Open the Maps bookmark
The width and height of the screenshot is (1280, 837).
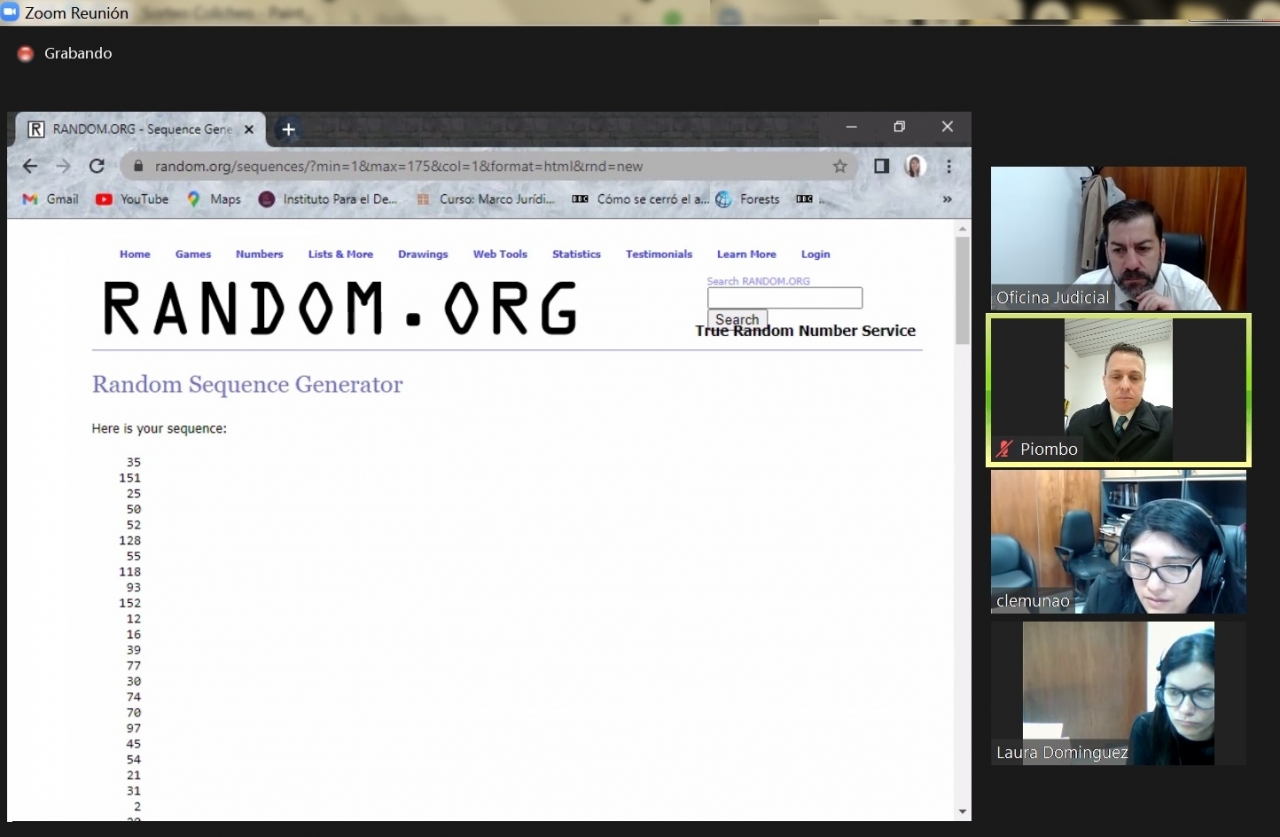coord(214,199)
